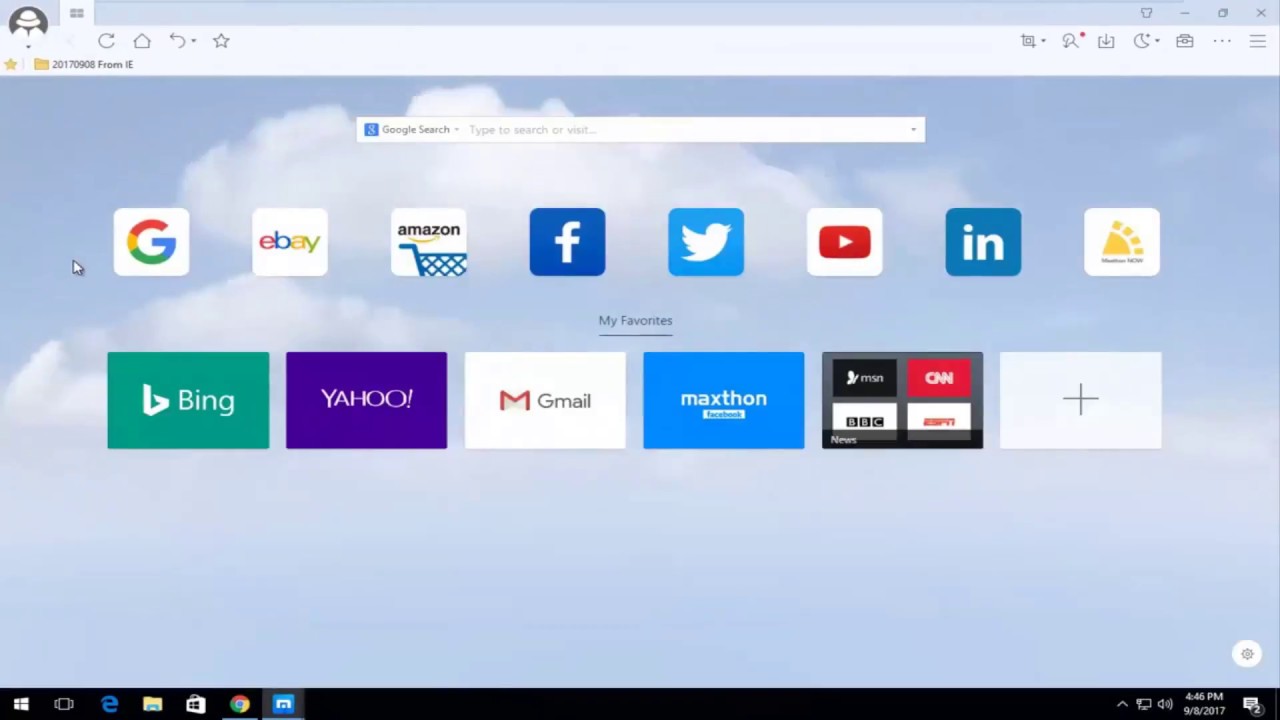The image size is (1280, 720).
Task: Go to the home page icon
Action: pos(142,41)
